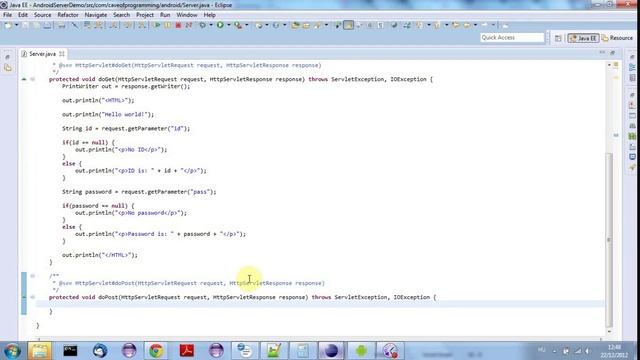Screen dimensions: 640x360
Task: Click the Run External Tools icon
Action: 238,25
